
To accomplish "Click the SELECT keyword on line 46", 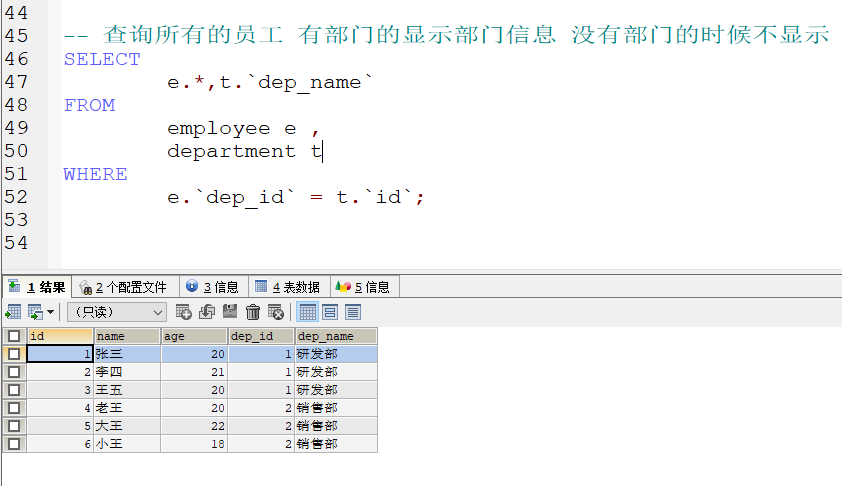I will (x=102, y=59).
